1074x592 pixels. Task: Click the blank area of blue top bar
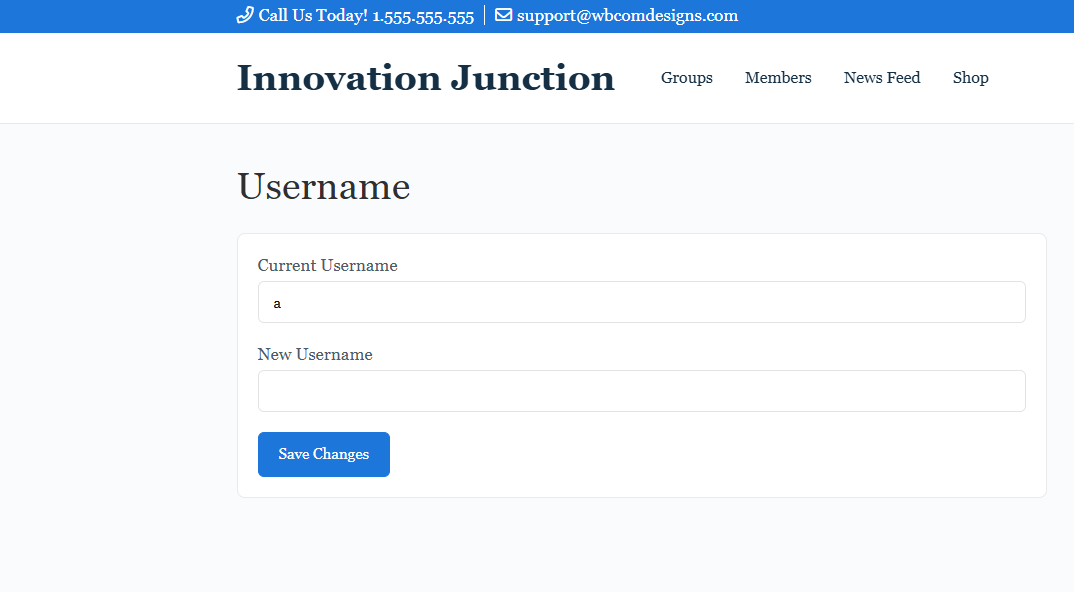(x=900, y=16)
